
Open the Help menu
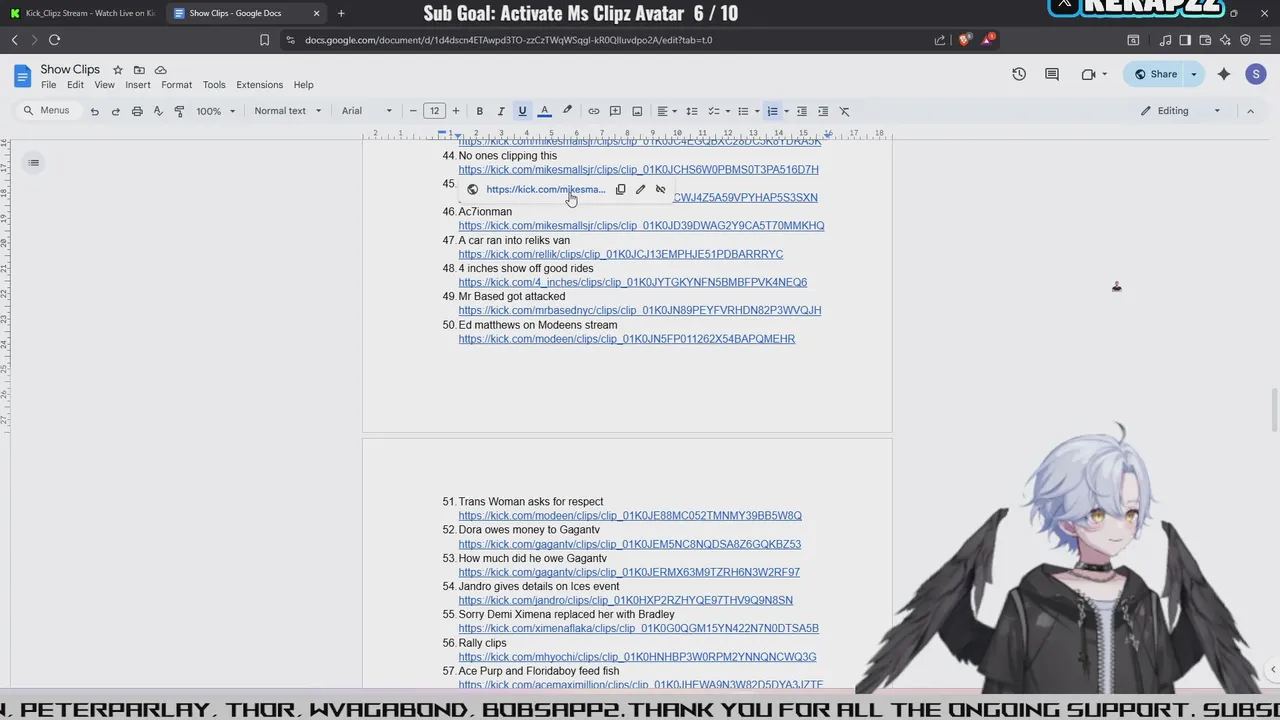point(303,85)
